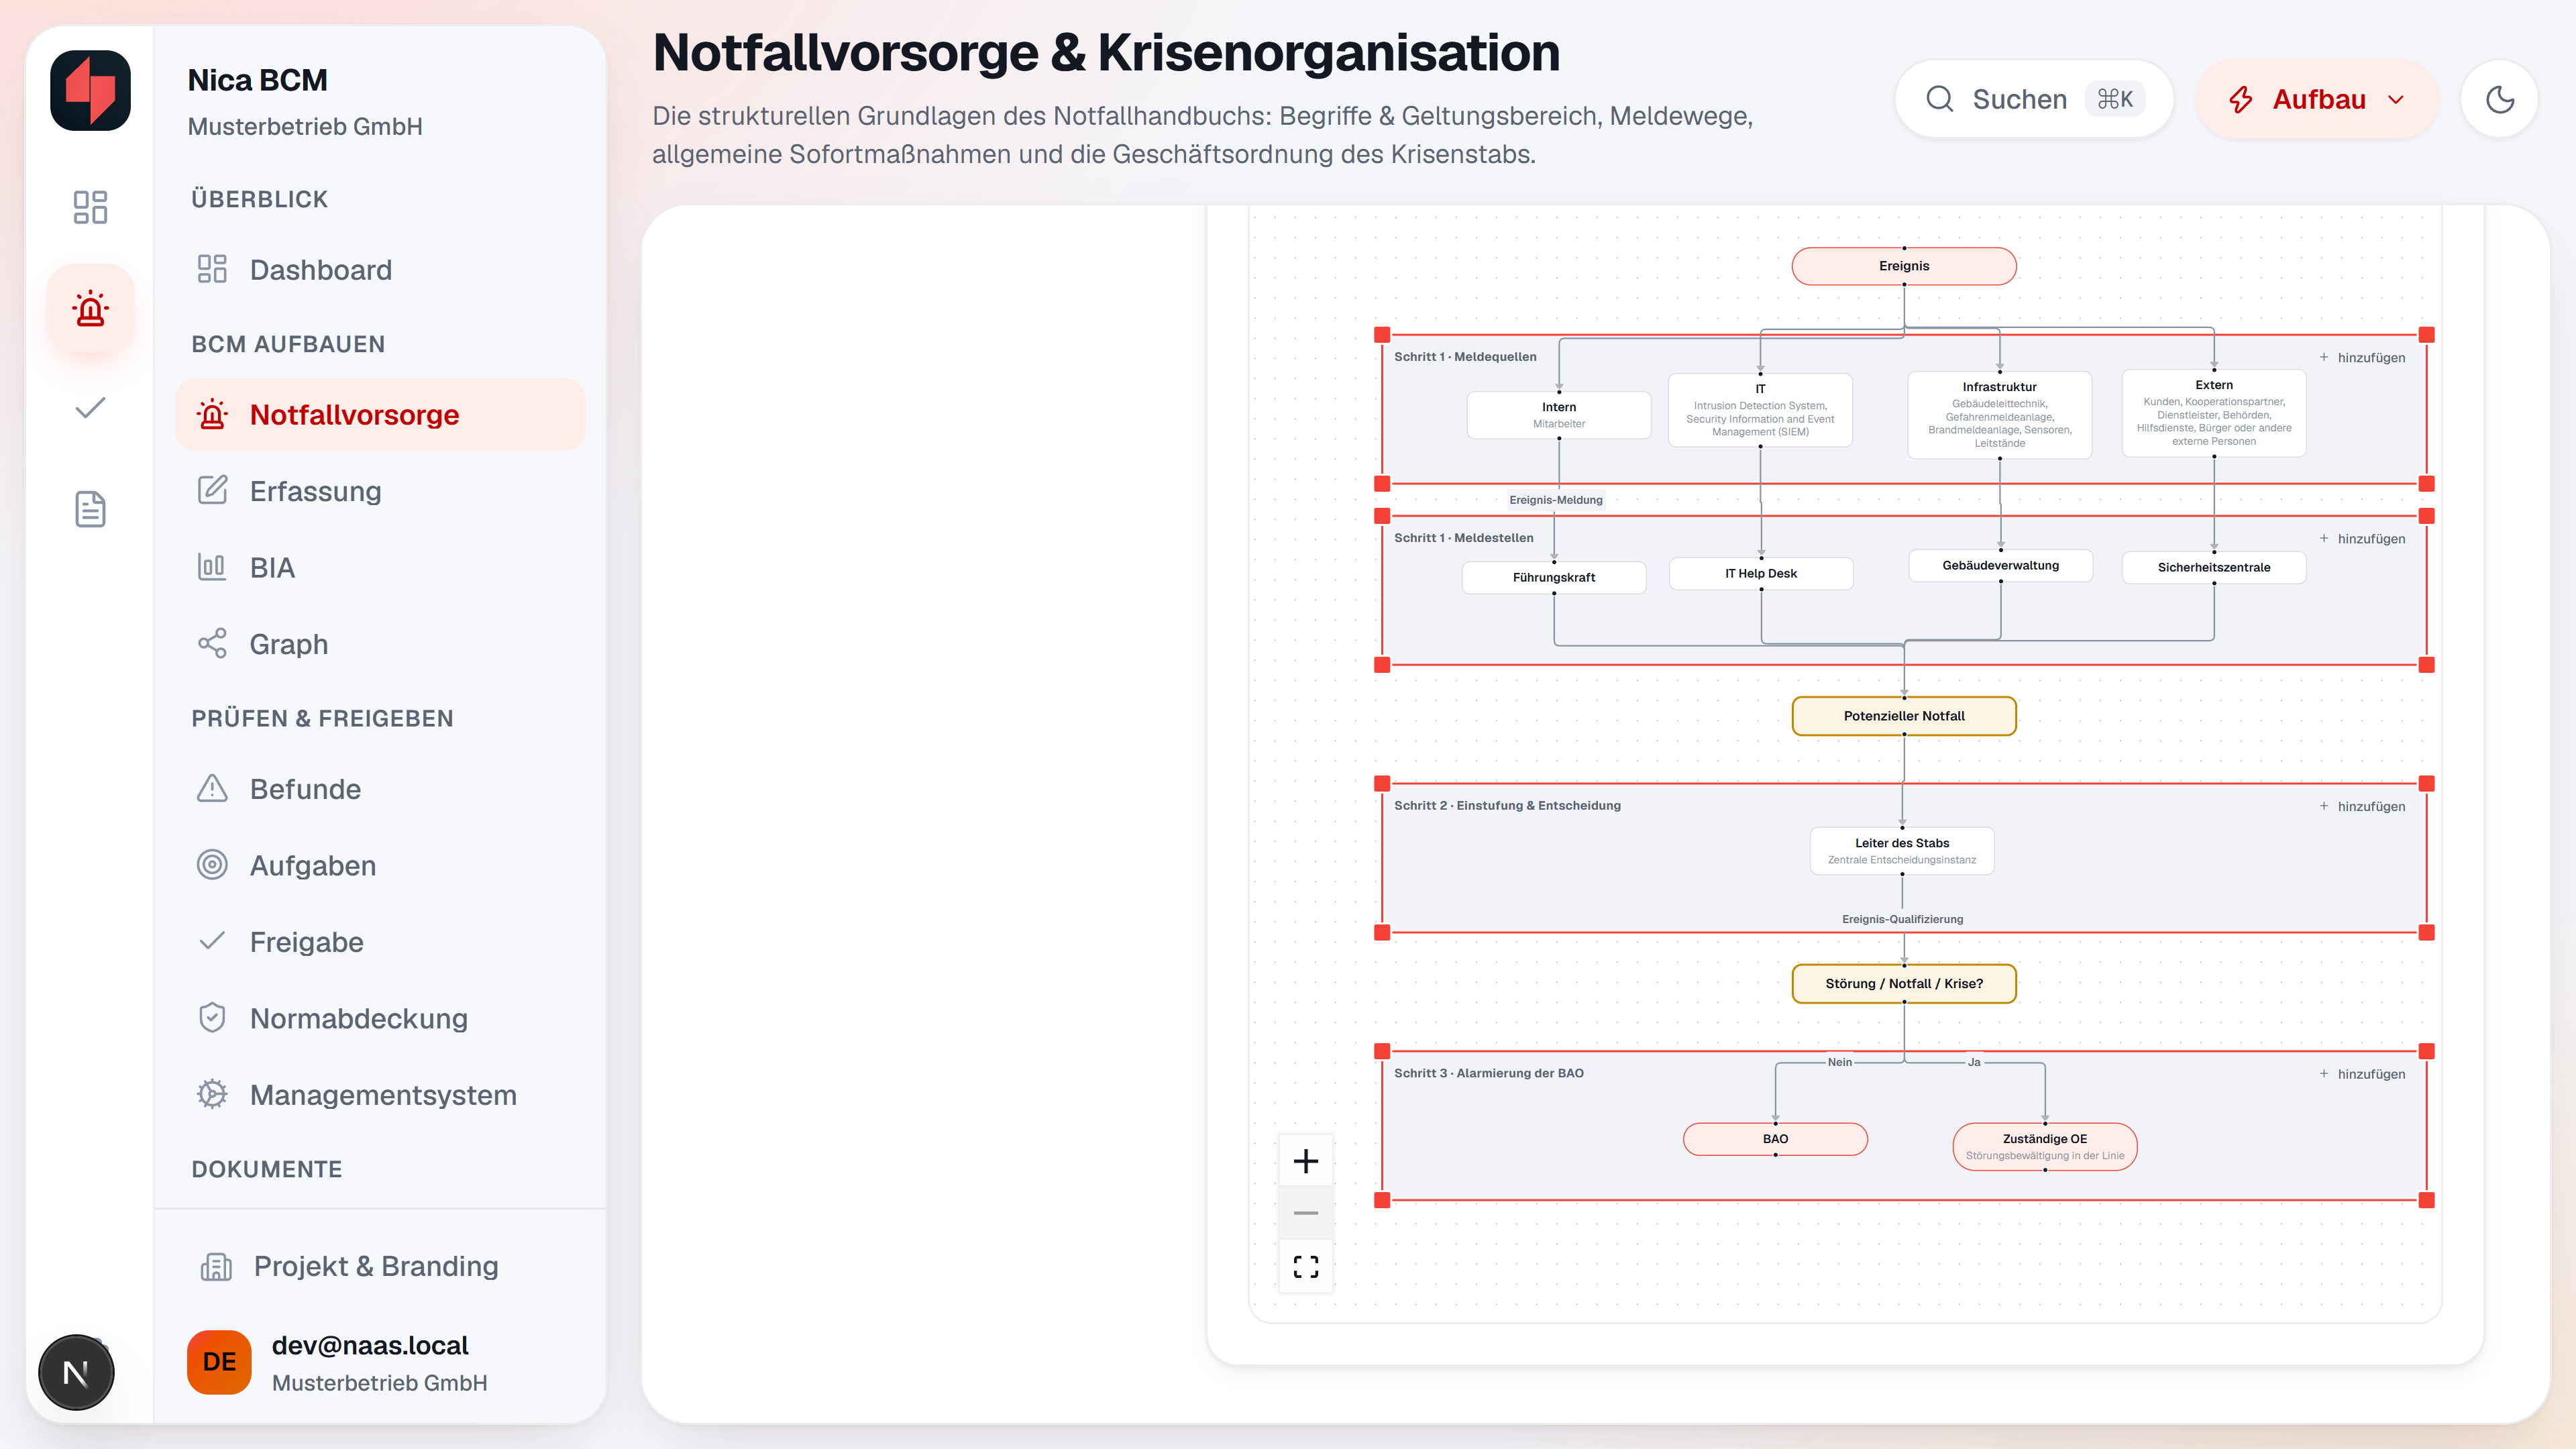Image resolution: width=2576 pixels, height=1449 pixels.
Task: Select the Ereignis start node
Action: (x=1904, y=266)
